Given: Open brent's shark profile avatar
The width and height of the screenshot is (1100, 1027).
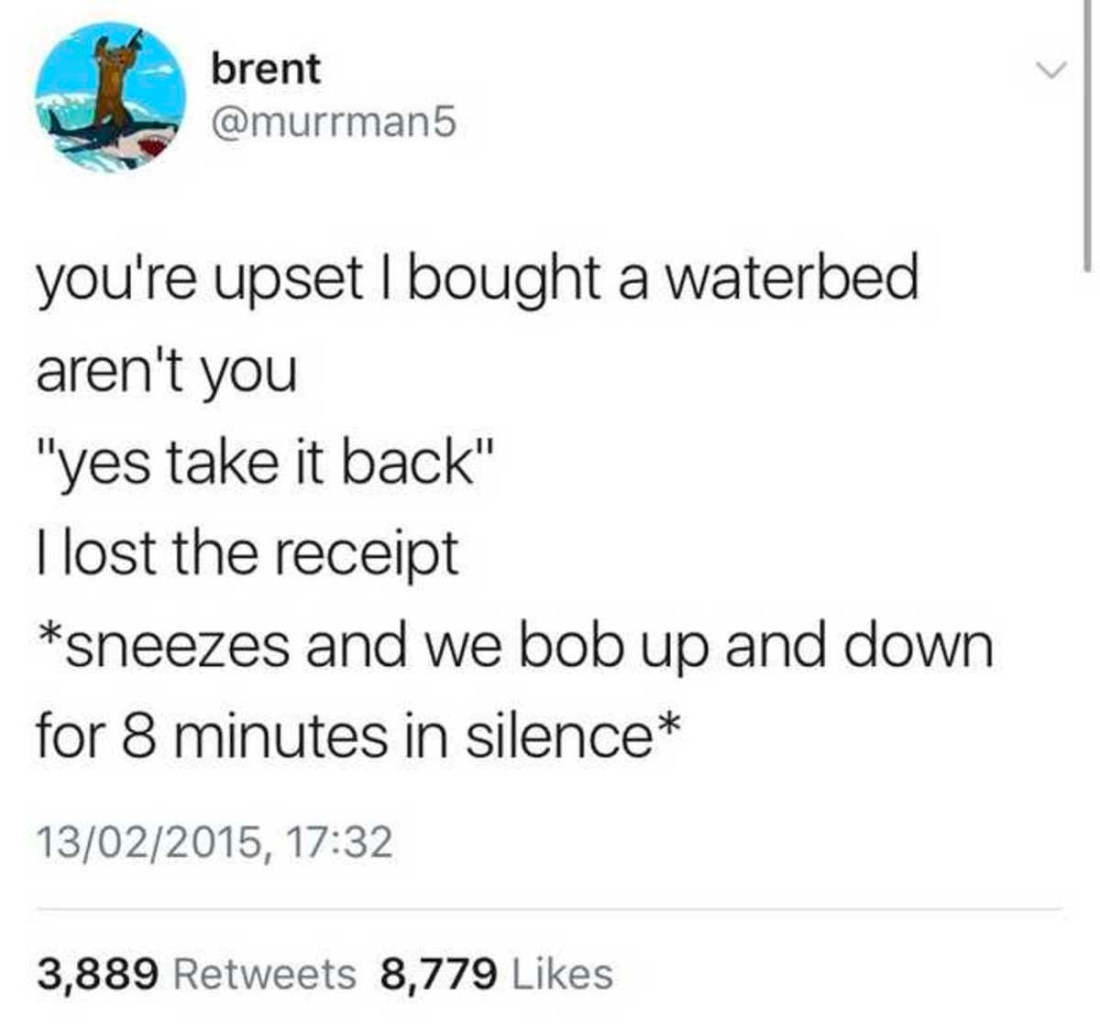Looking at the screenshot, I should (x=111, y=97).
